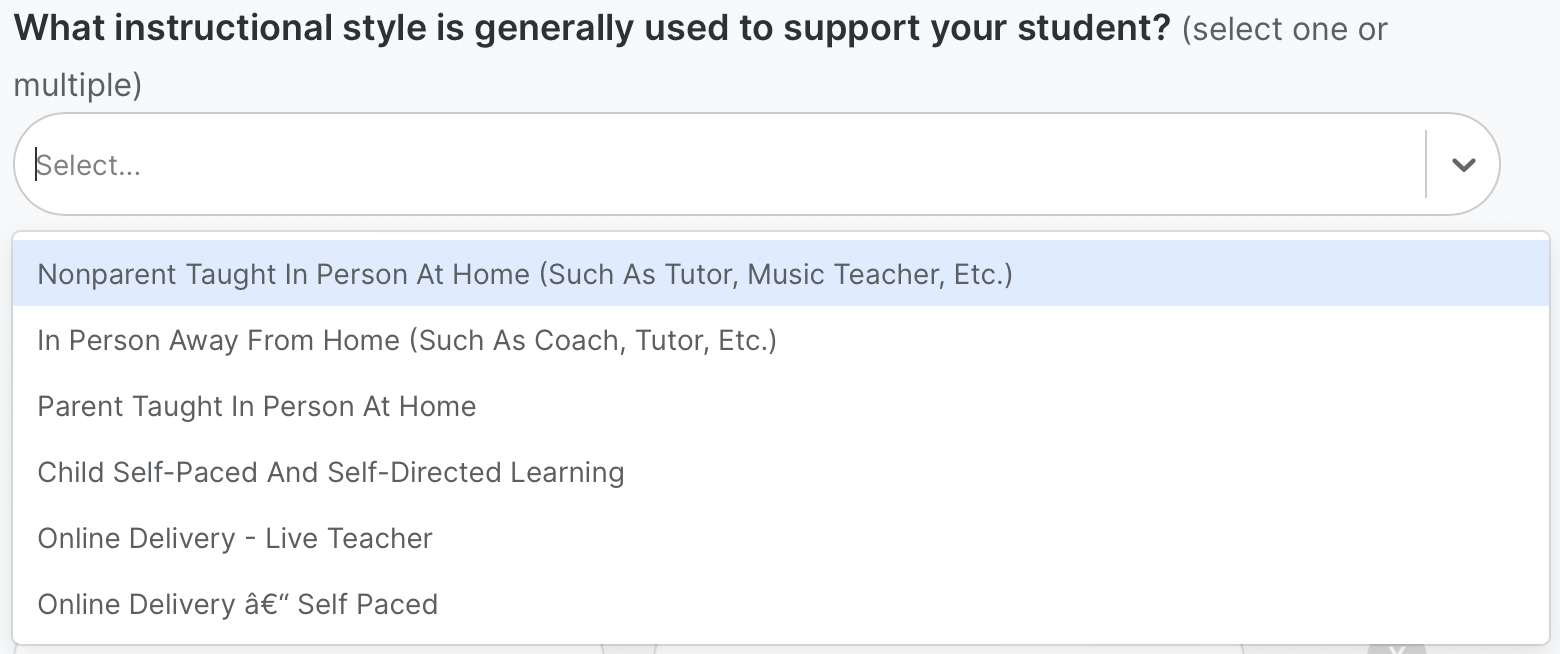This screenshot has width=1560, height=654.
Task: Select 'Parent Taught In Person At Home'
Action: click(256, 406)
